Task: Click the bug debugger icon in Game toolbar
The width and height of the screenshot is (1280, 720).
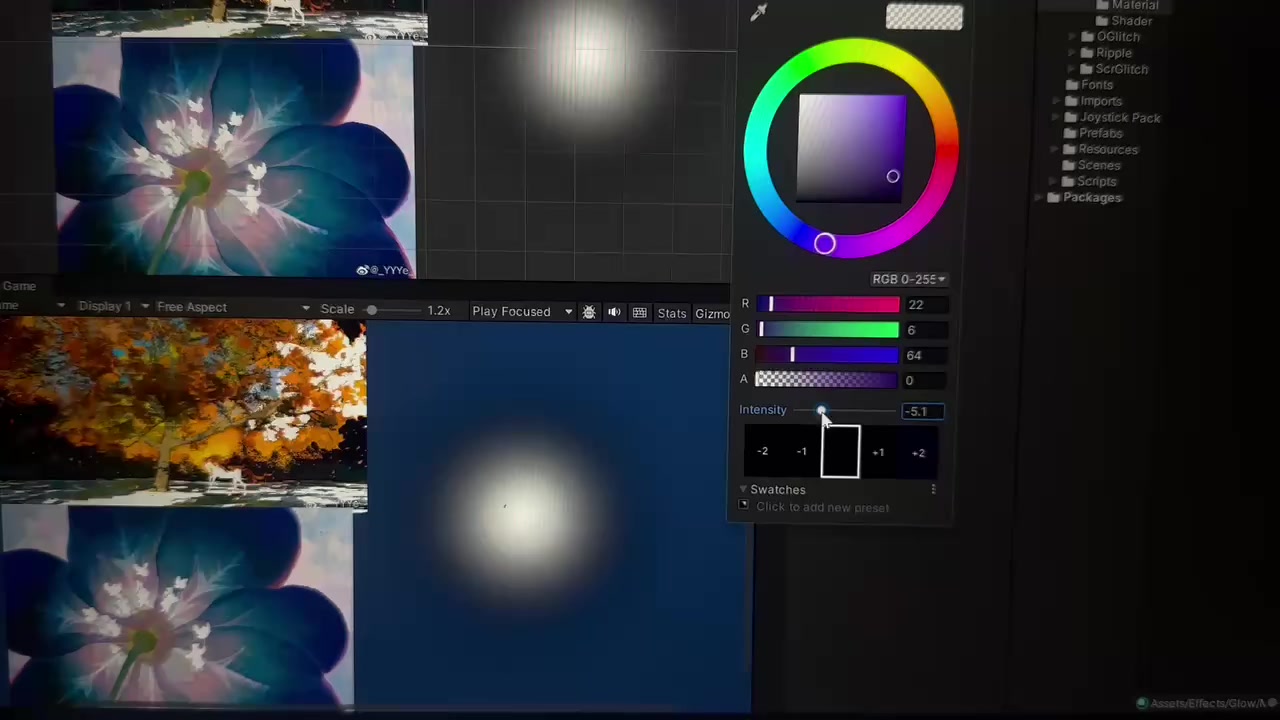Action: [589, 312]
